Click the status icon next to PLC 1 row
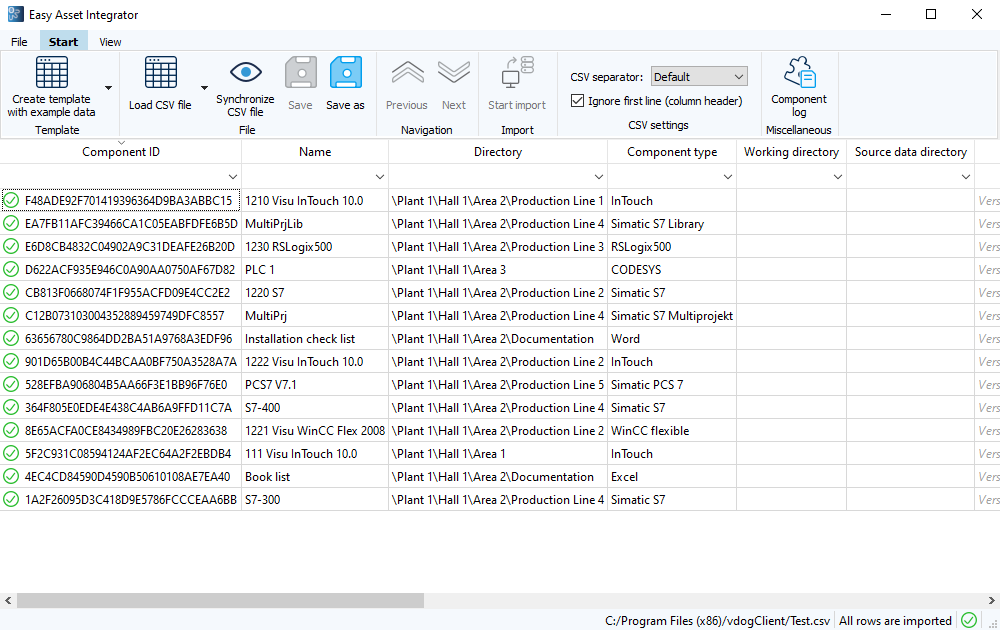Image resolution: width=1000 pixels, height=630 pixels. pyautogui.click(x=10, y=269)
